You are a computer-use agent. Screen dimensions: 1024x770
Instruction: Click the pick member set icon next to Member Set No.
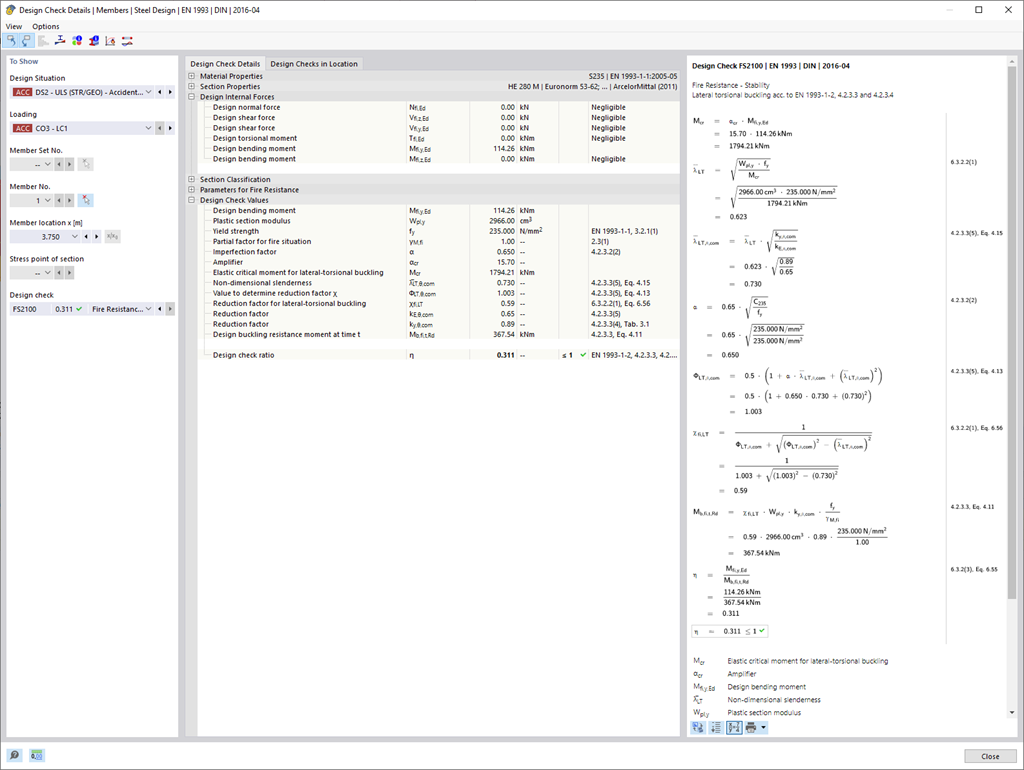tap(86, 164)
